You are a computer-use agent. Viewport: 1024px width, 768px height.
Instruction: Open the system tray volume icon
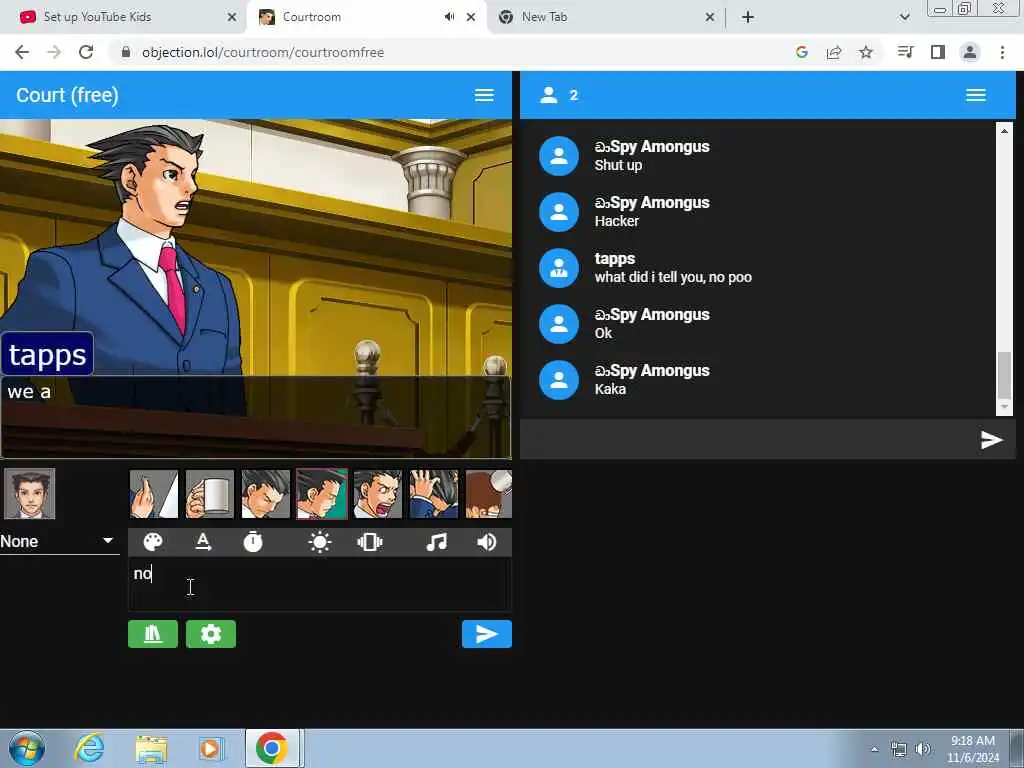pyautogui.click(x=923, y=749)
